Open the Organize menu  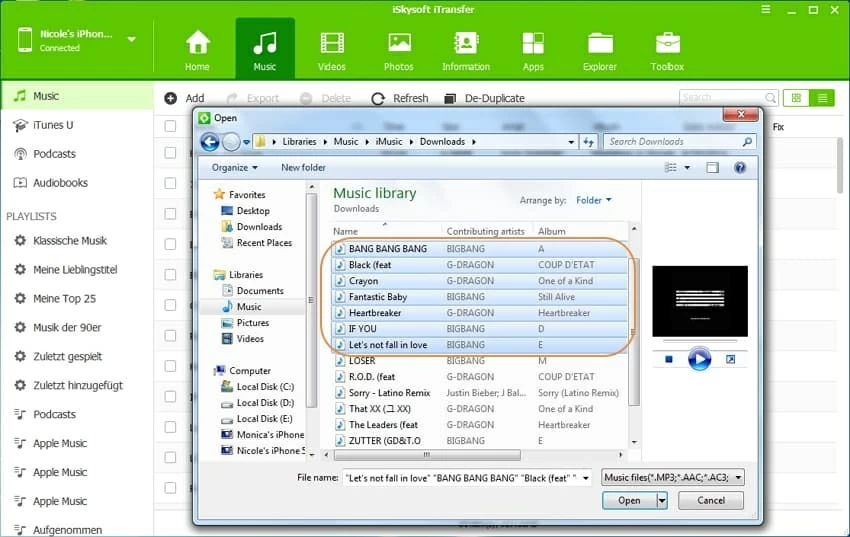tap(234, 168)
